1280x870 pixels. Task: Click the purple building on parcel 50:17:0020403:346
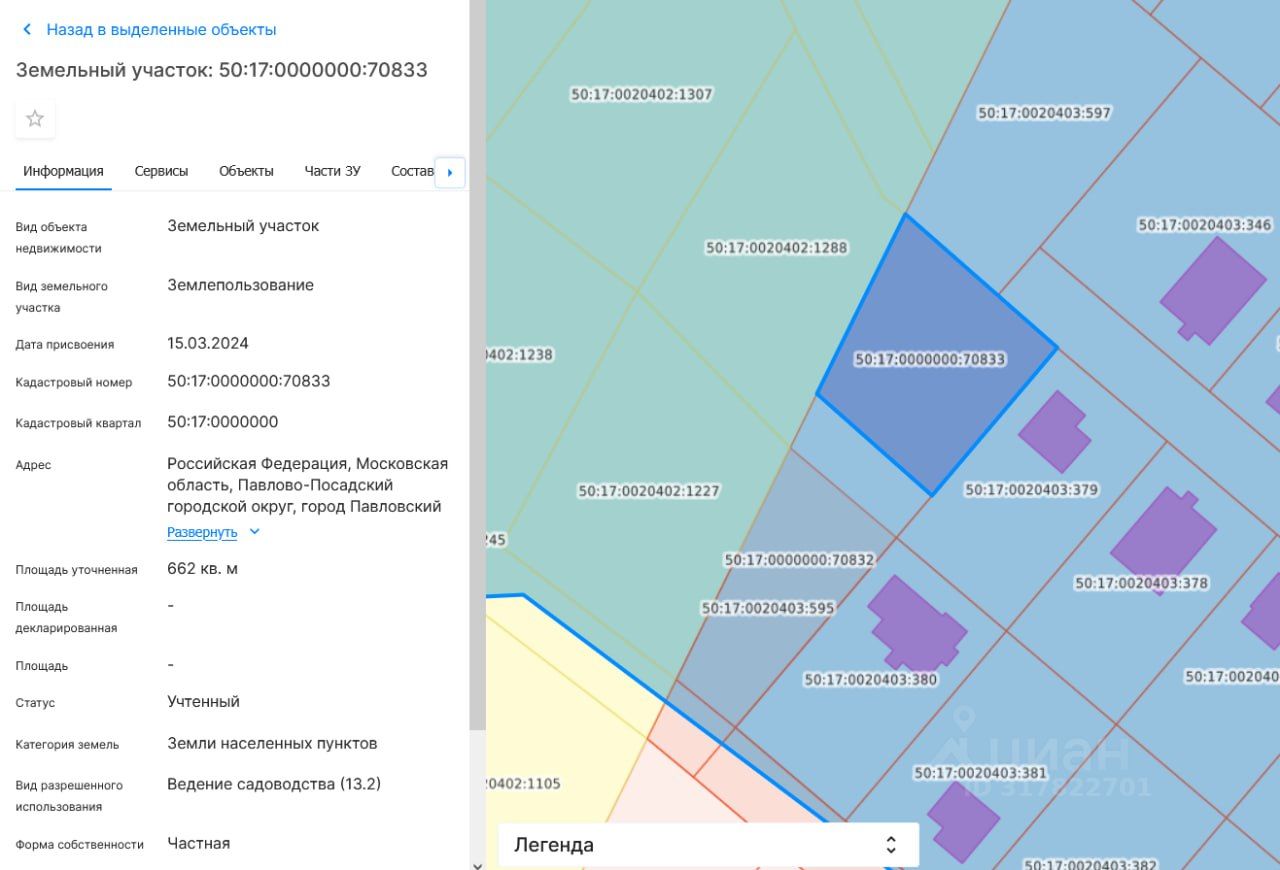coord(1213,290)
